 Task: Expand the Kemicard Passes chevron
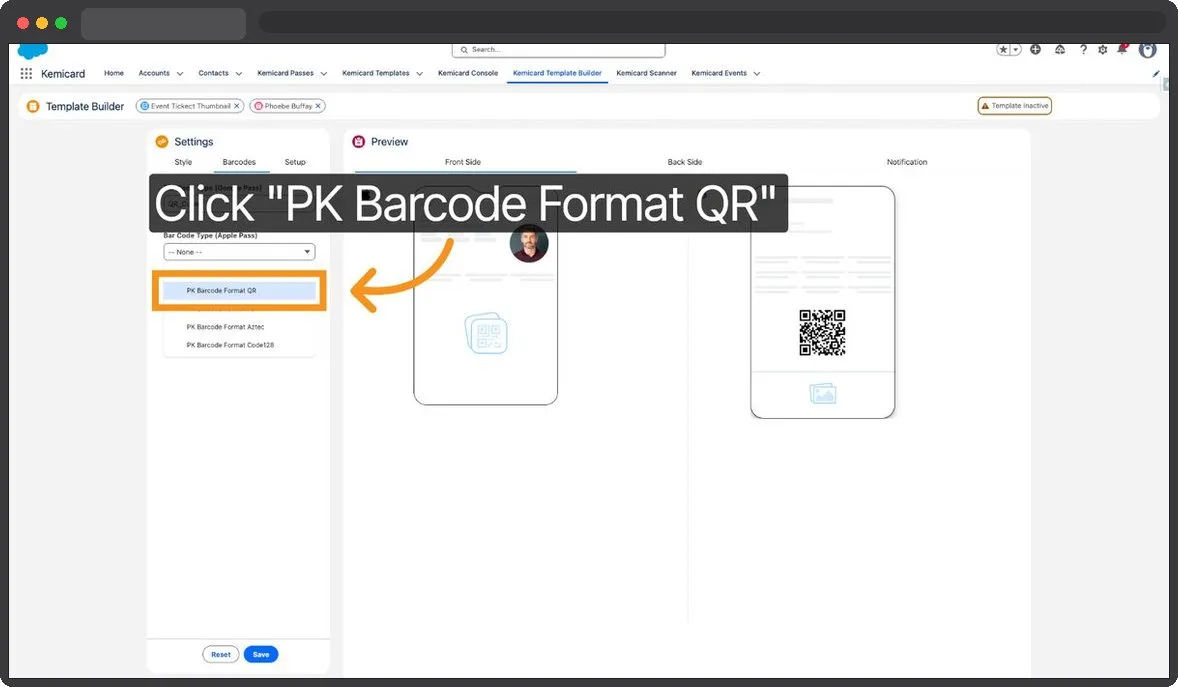[x=324, y=74]
